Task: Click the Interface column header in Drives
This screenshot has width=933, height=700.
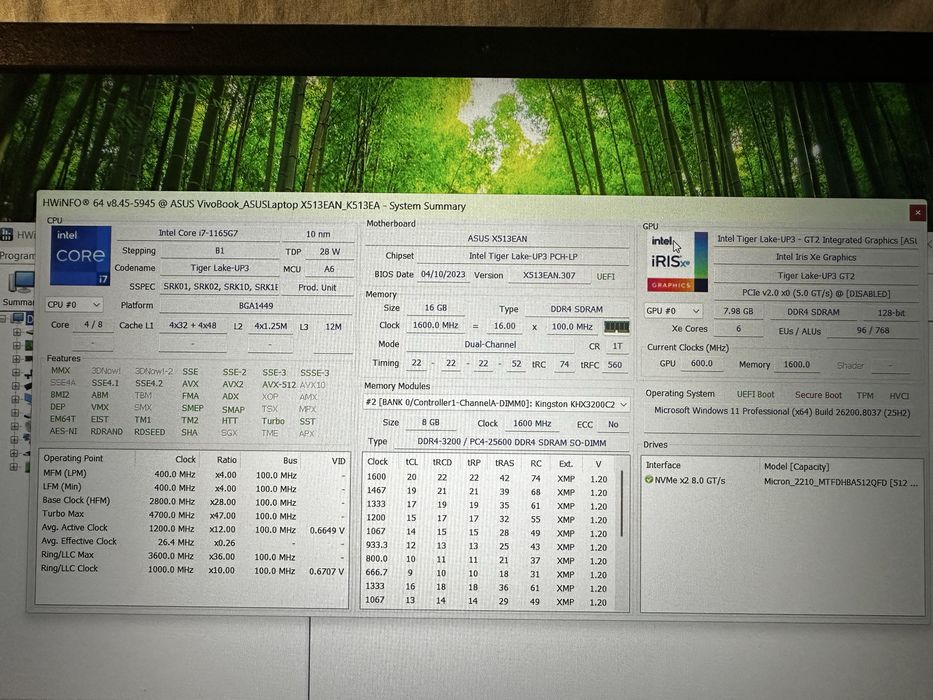Action: (663, 465)
